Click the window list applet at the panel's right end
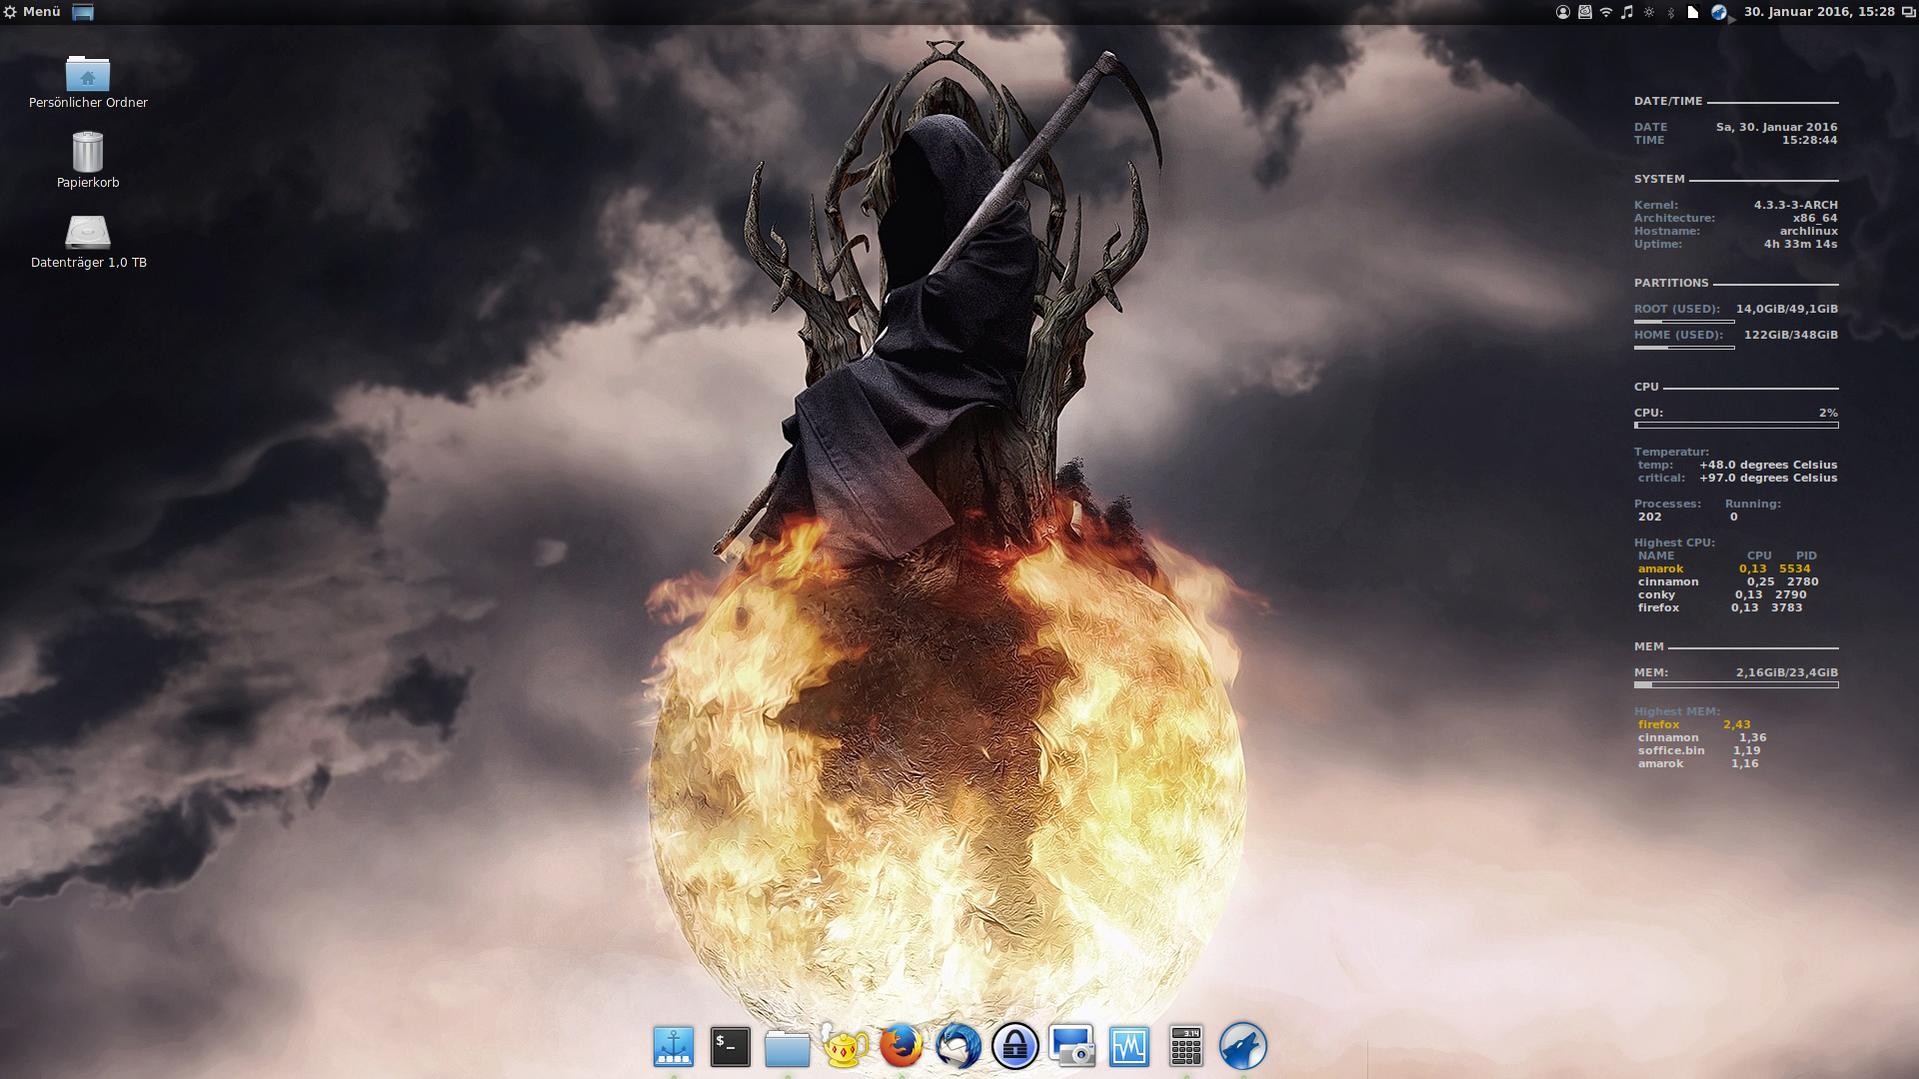Viewport: 1919px width, 1079px height. point(1908,12)
